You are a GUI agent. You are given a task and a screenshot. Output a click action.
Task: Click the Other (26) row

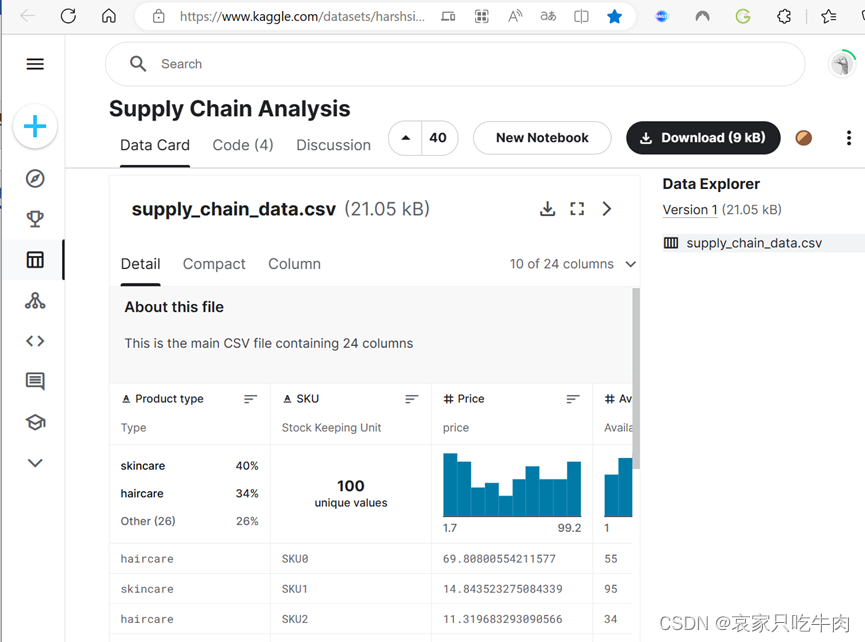(189, 521)
